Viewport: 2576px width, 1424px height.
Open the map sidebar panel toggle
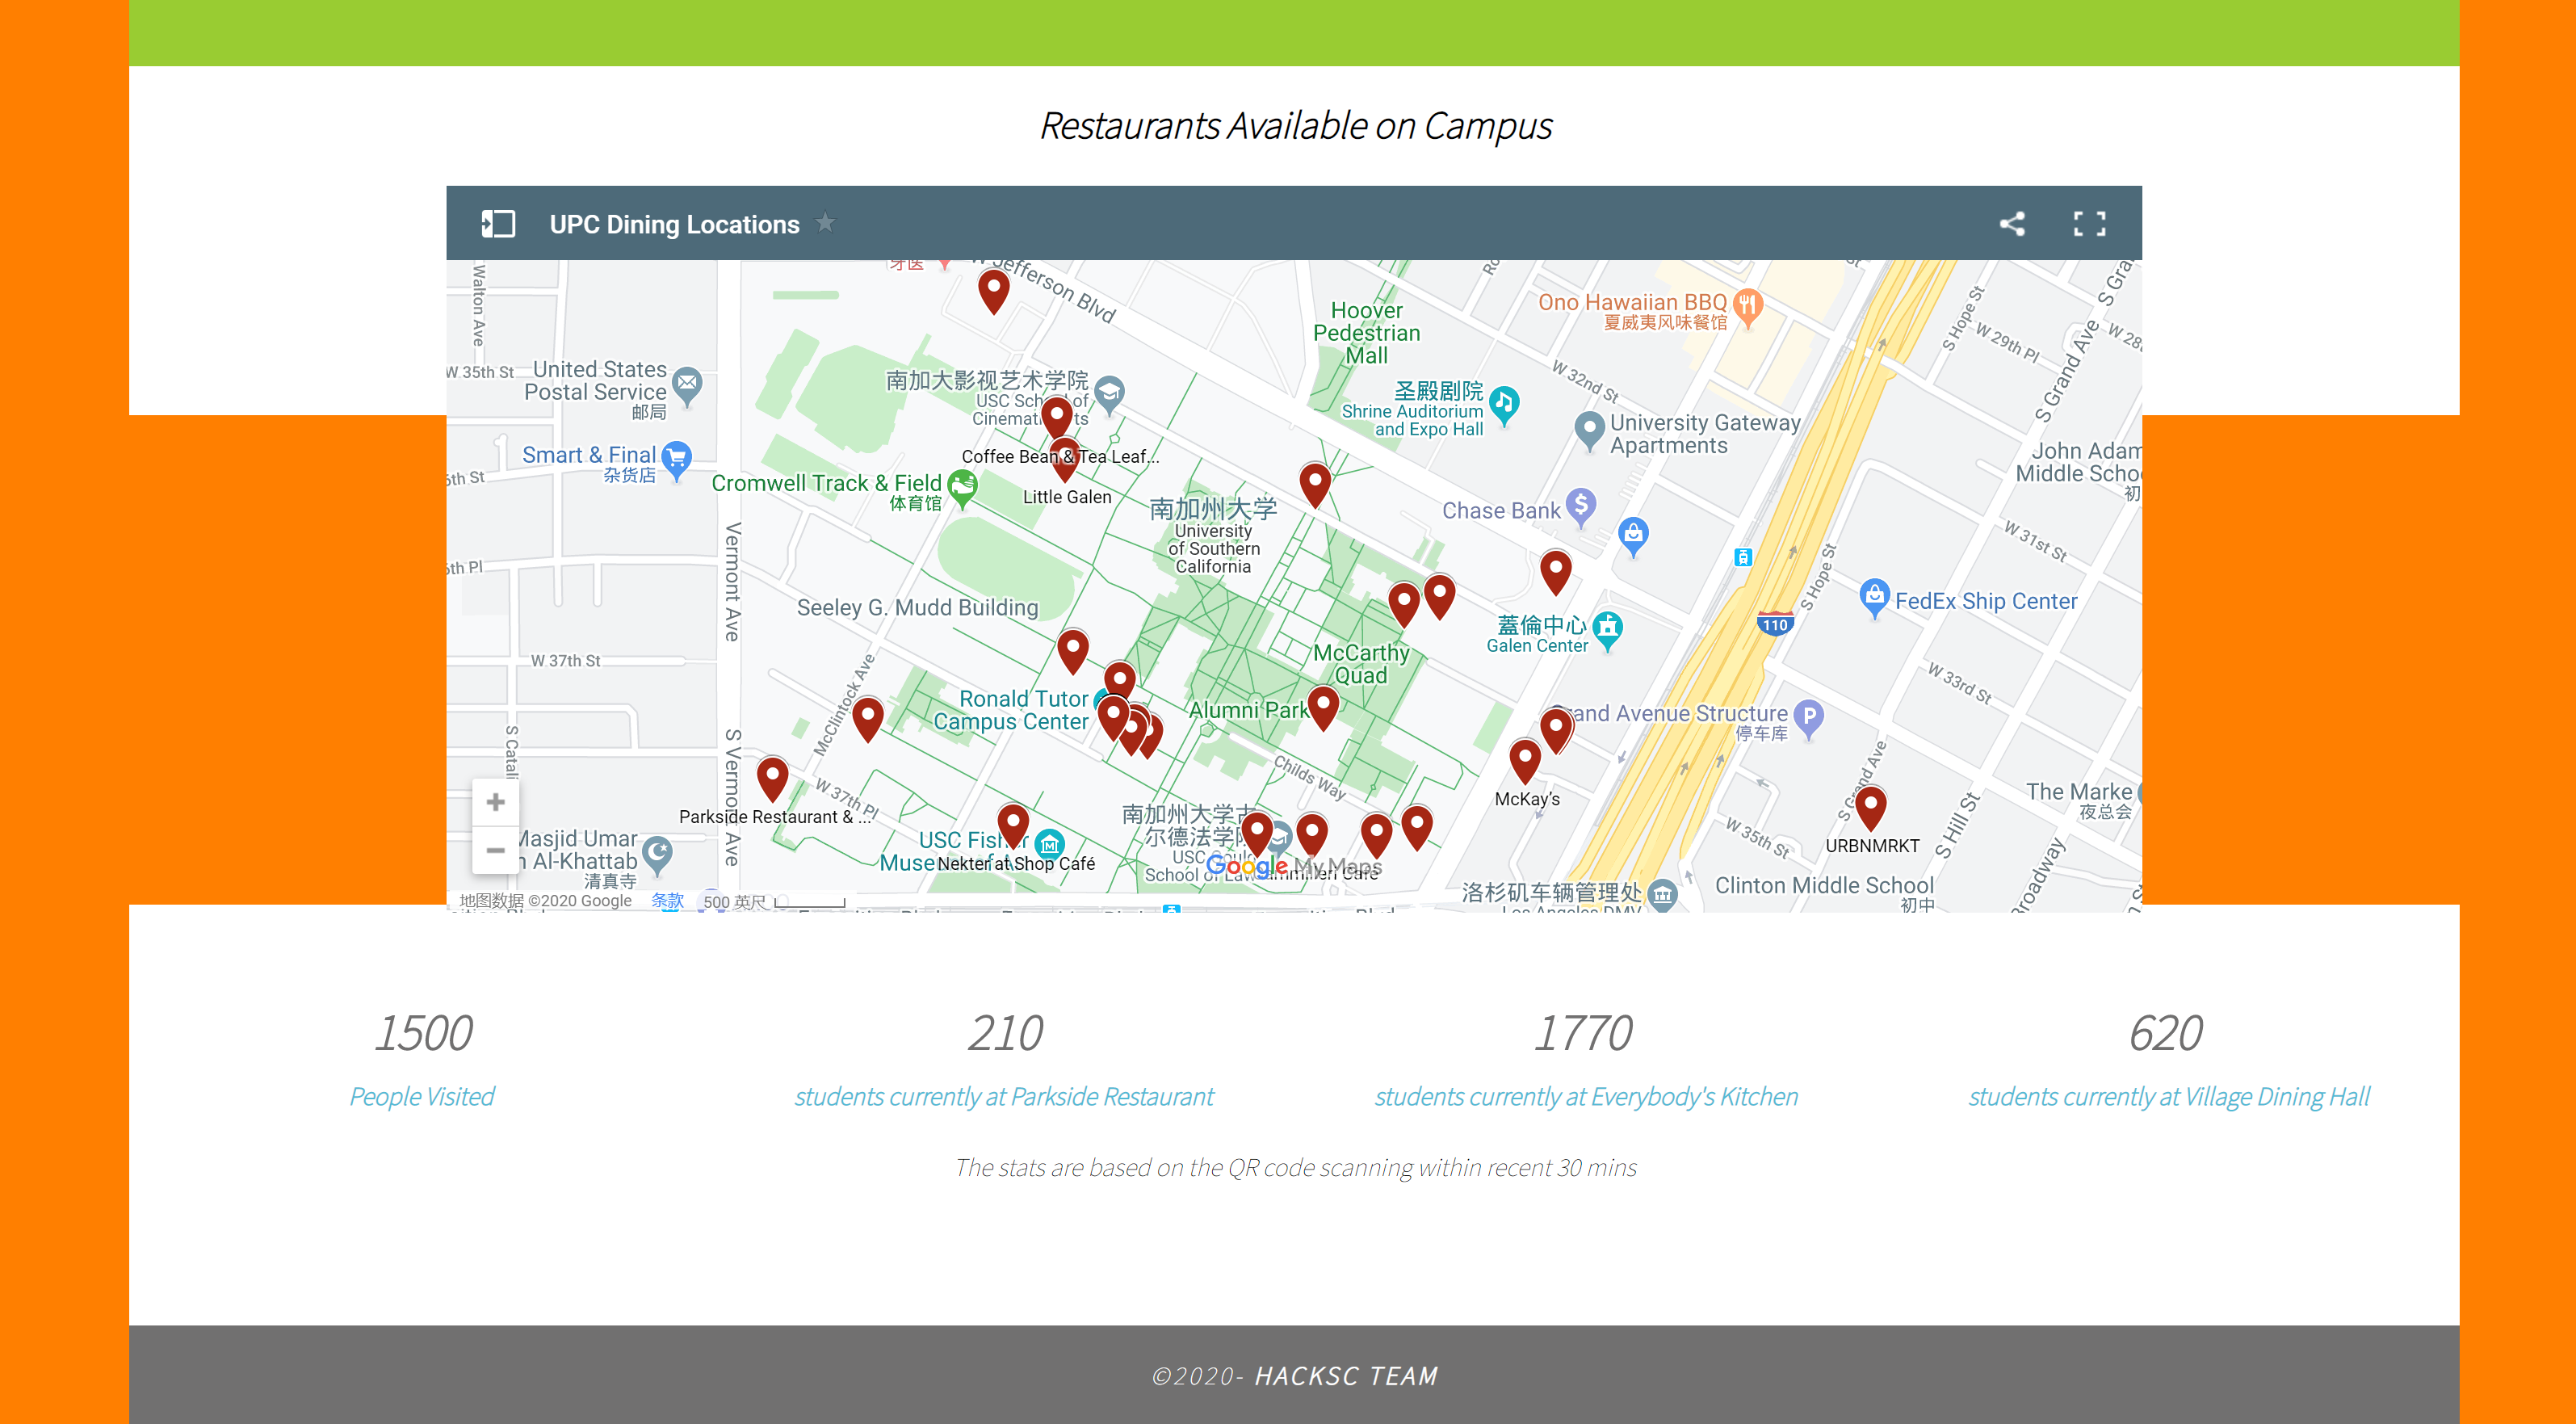(497, 224)
